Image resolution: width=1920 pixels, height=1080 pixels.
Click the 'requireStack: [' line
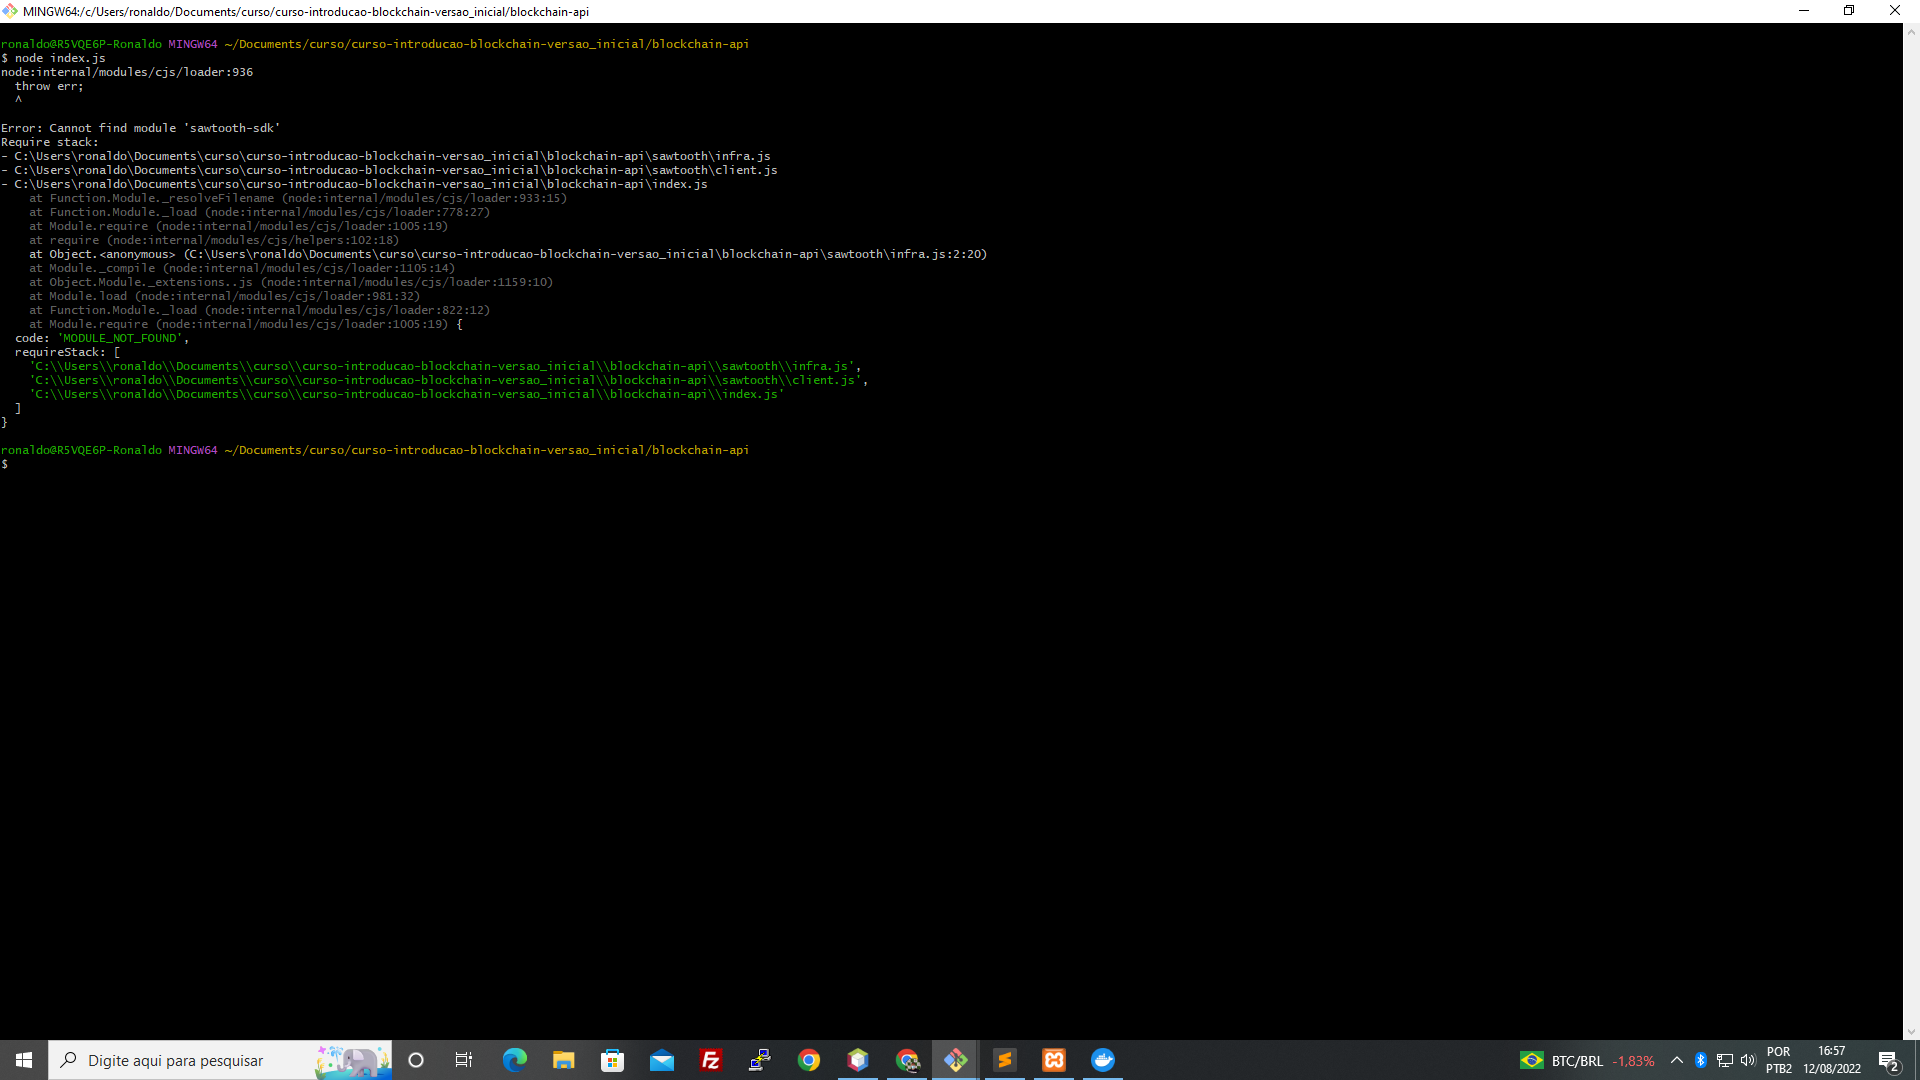[x=67, y=352]
